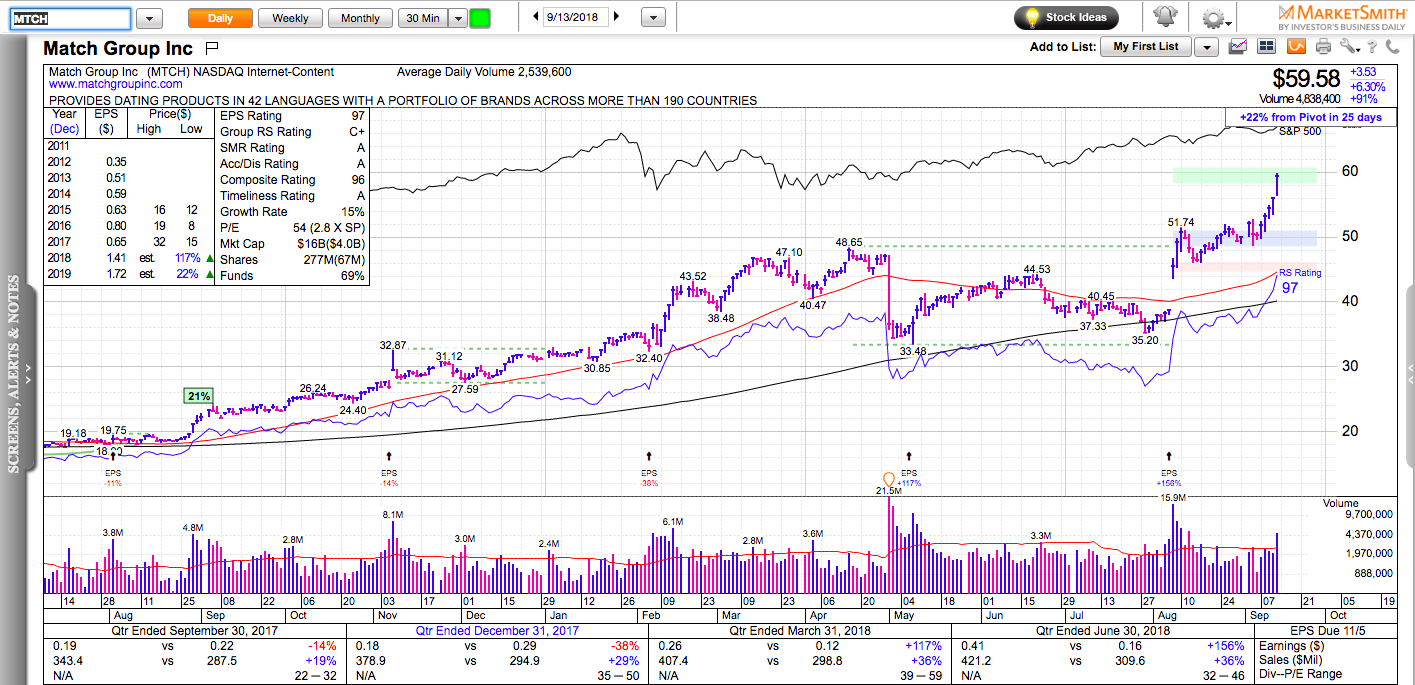Image resolution: width=1415 pixels, height=685 pixels.
Task: Go to the previous date with the left arrow
Action: [535, 17]
